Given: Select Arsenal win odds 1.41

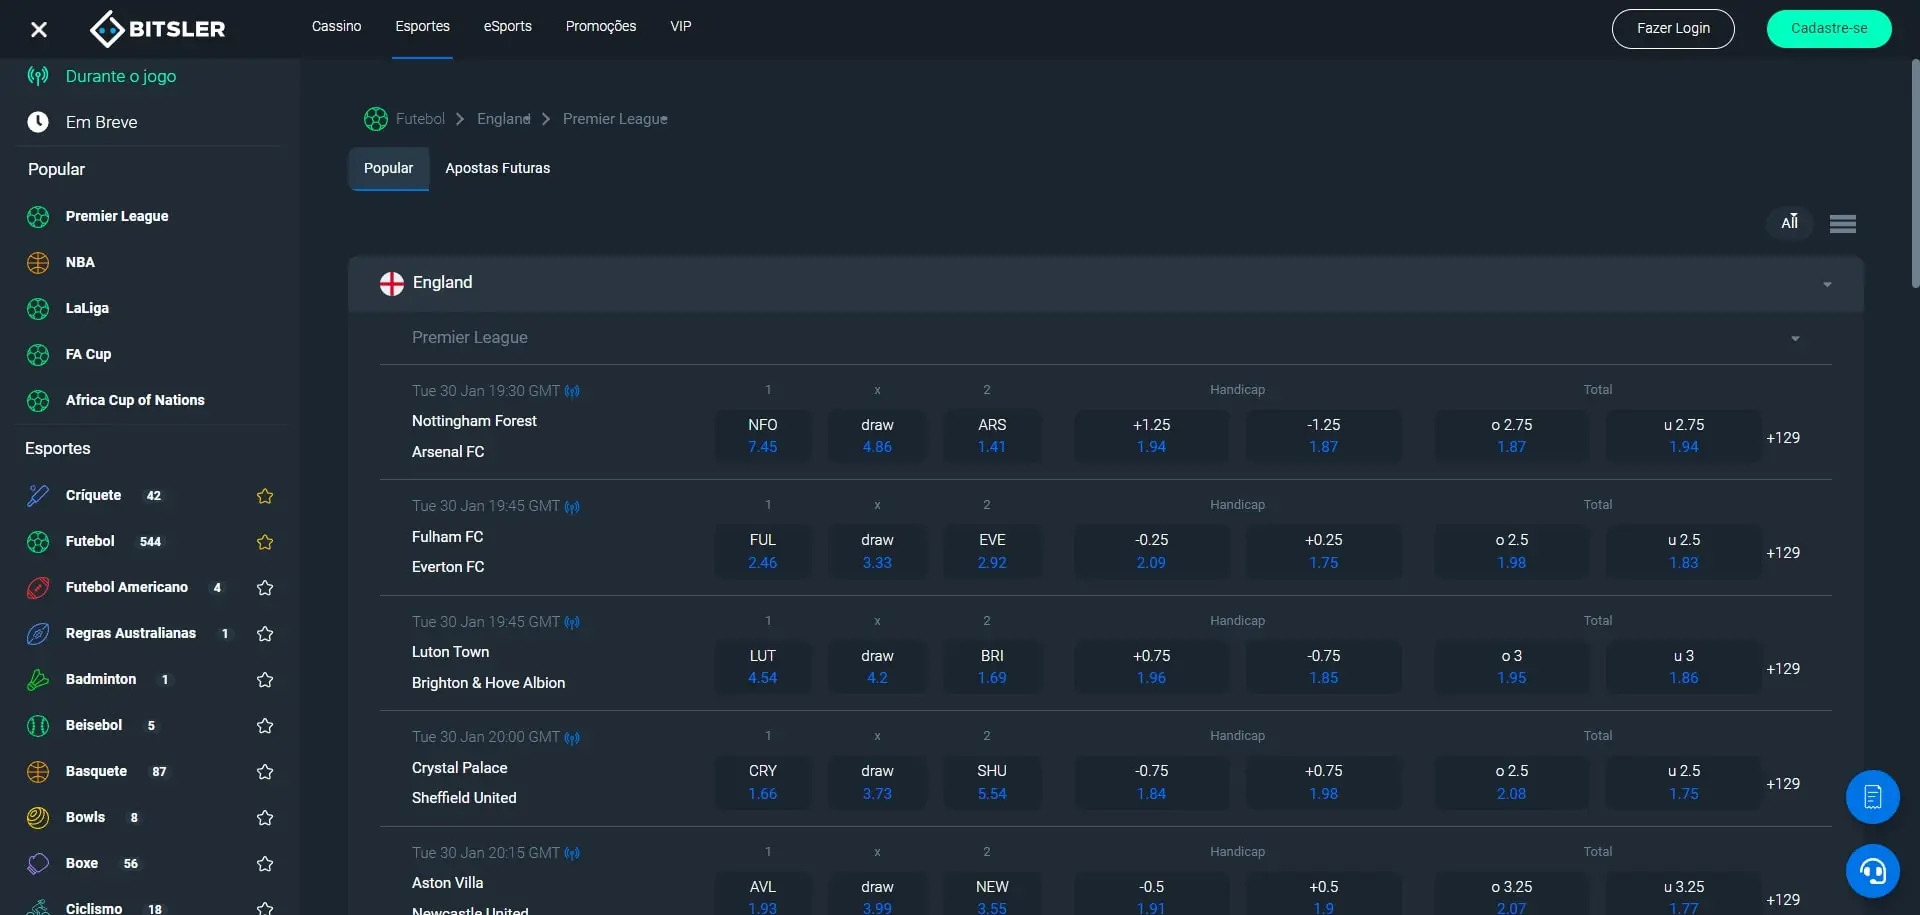Looking at the screenshot, I should [x=991, y=436].
